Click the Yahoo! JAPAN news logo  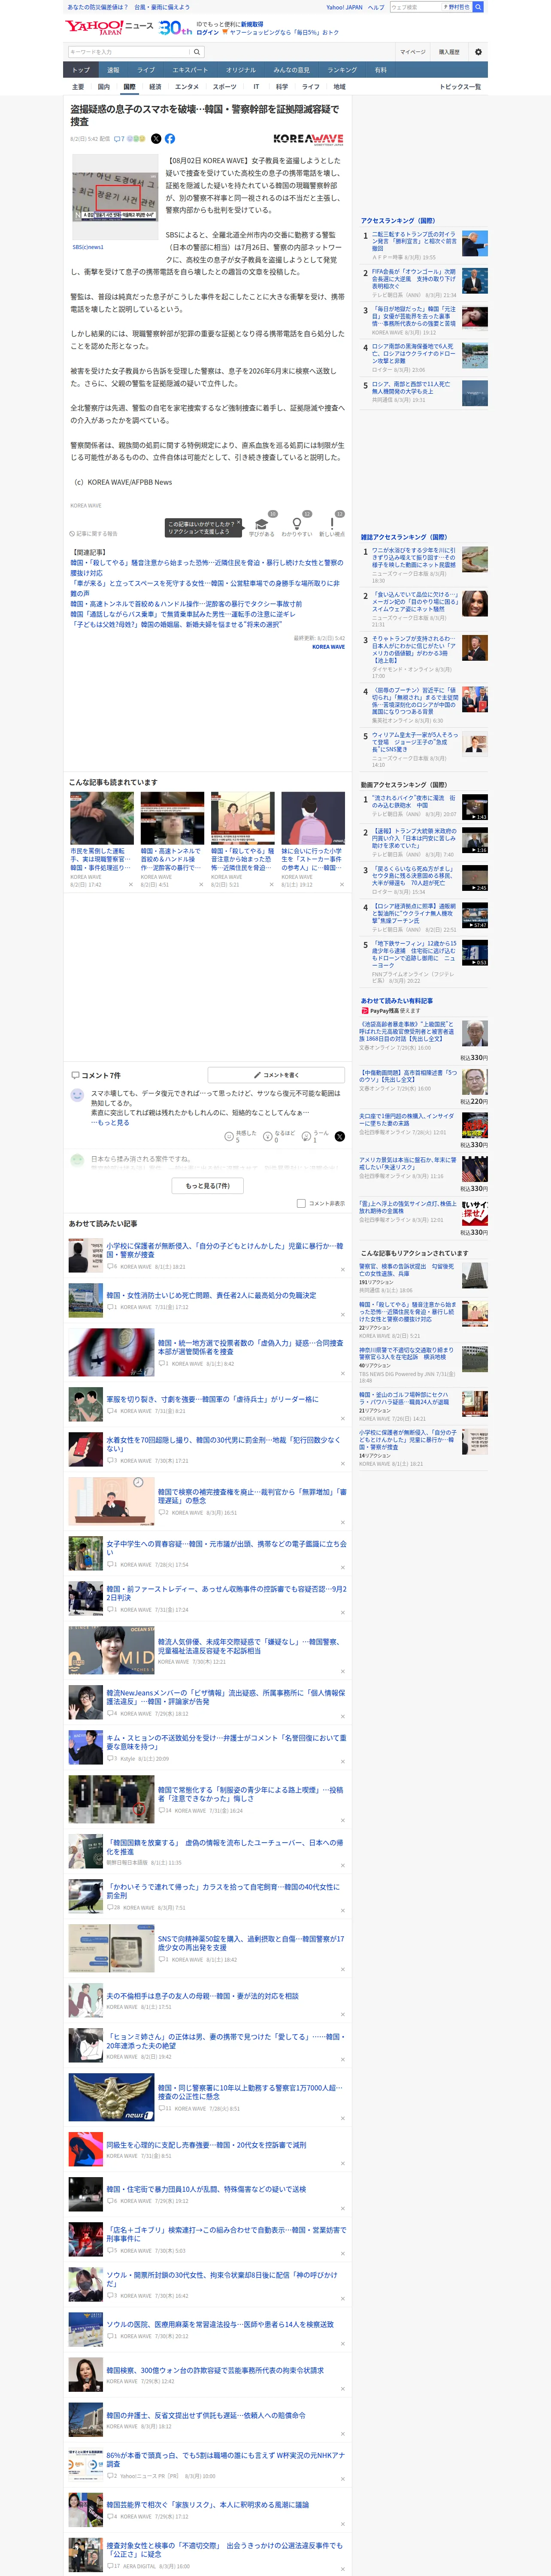(109, 27)
